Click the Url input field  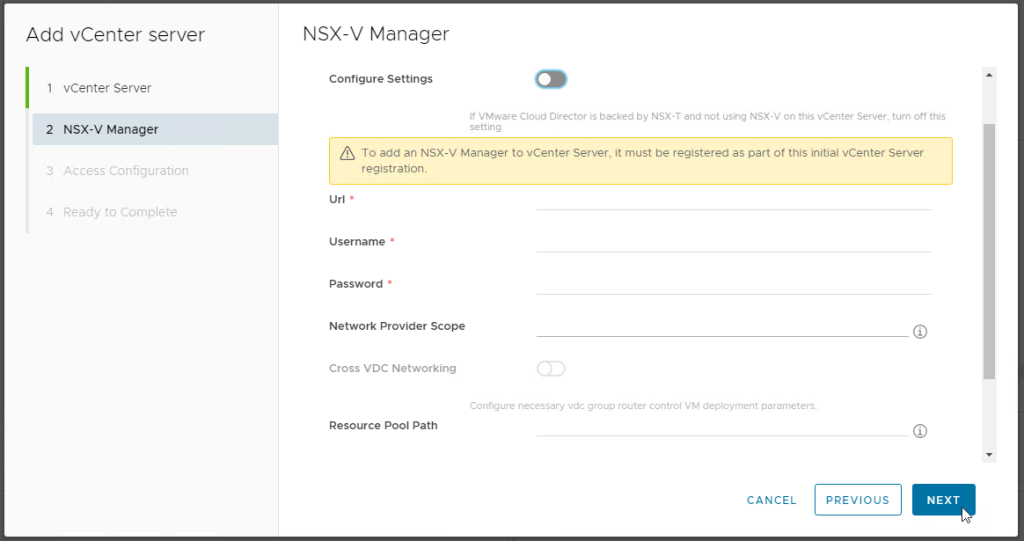(733, 199)
